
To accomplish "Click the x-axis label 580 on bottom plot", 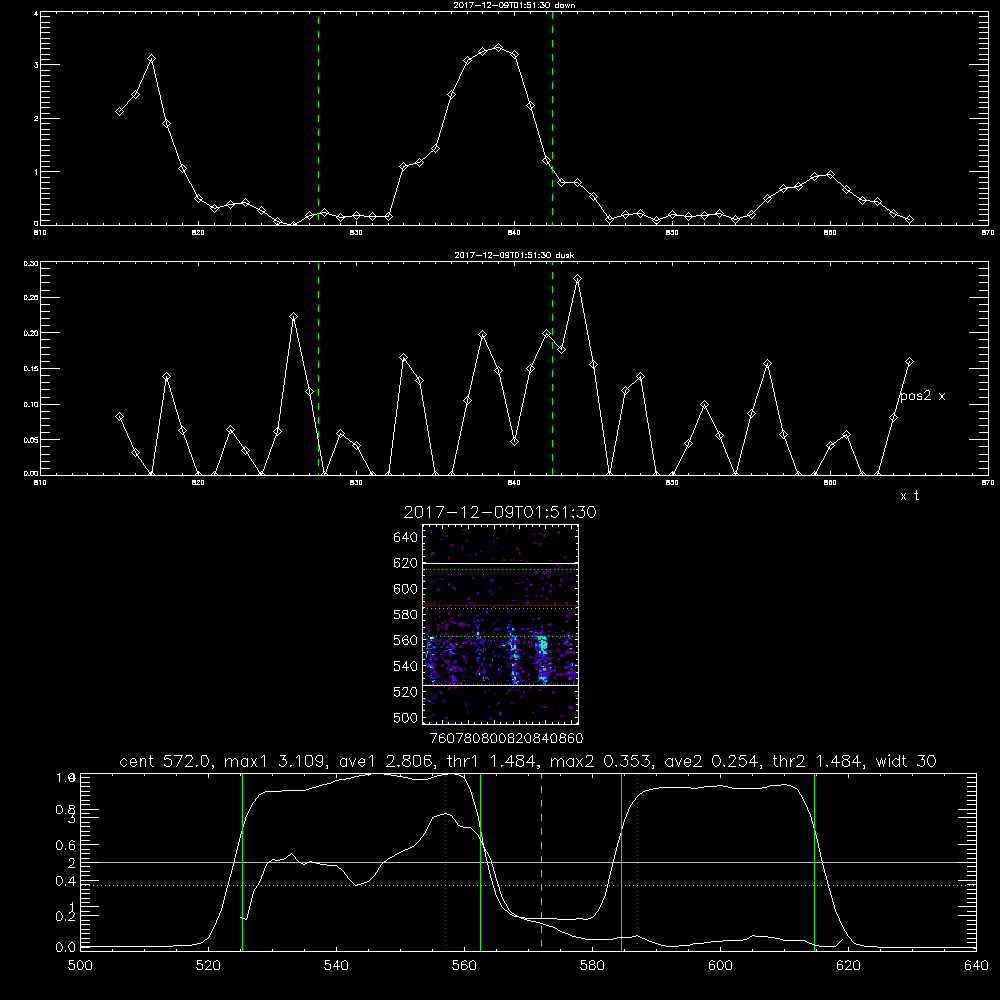I will tap(592, 966).
